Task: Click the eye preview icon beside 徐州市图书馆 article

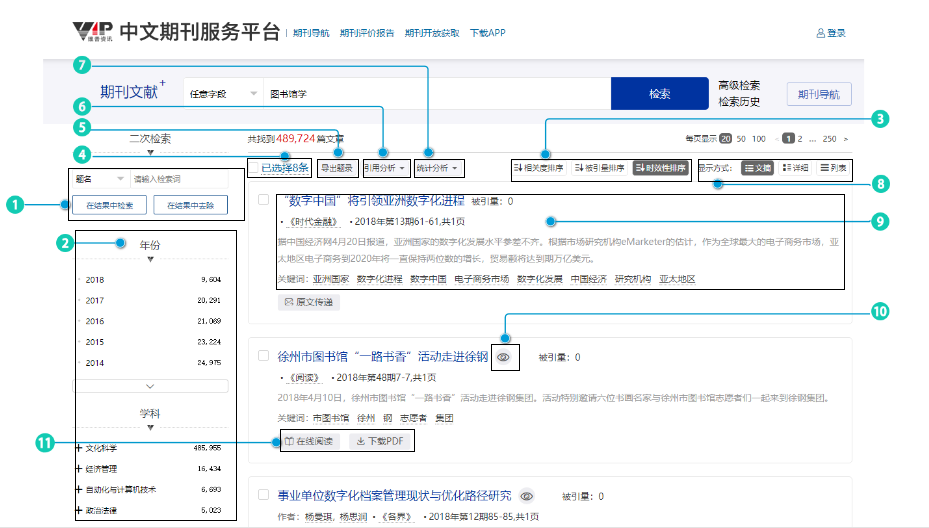Action: [x=505, y=356]
